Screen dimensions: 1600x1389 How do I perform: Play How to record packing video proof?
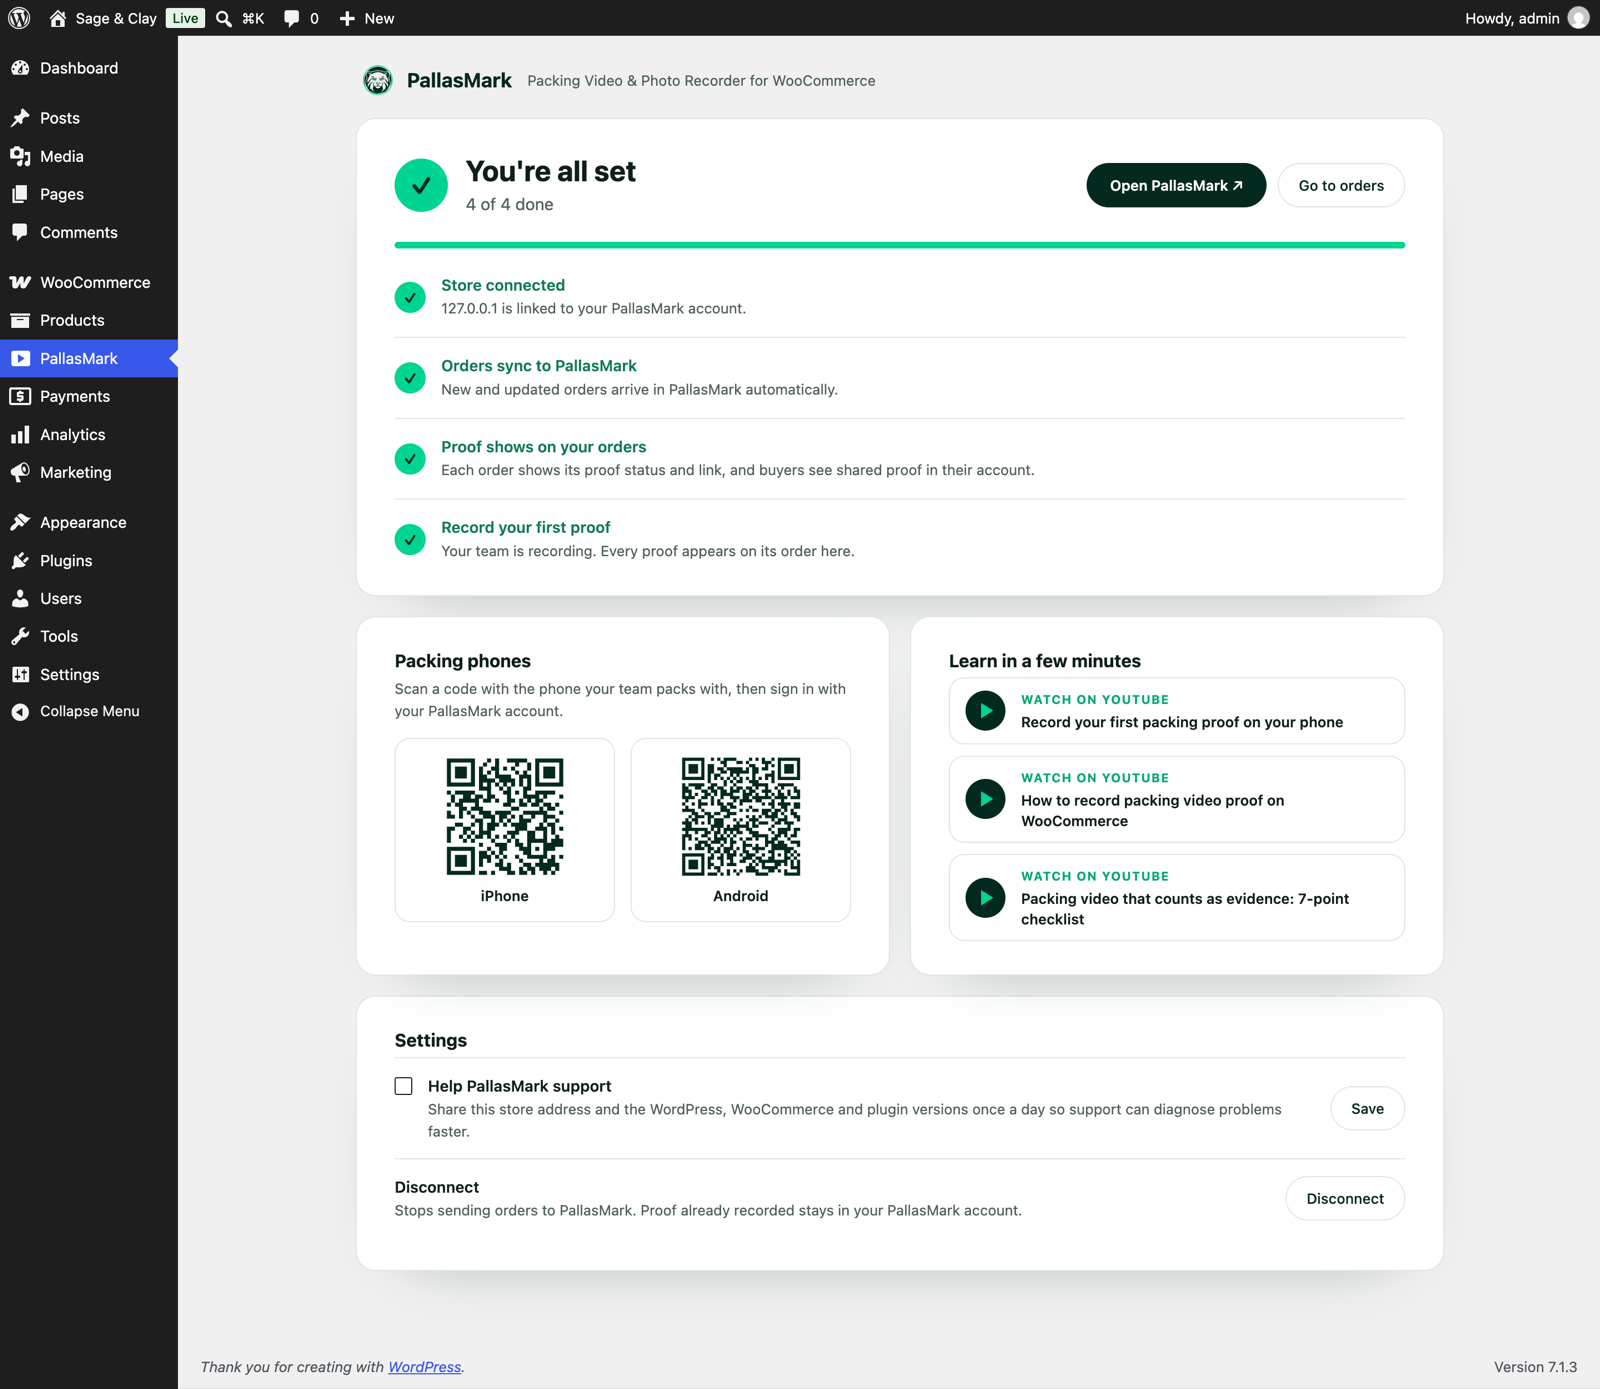tap(1176, 799)
